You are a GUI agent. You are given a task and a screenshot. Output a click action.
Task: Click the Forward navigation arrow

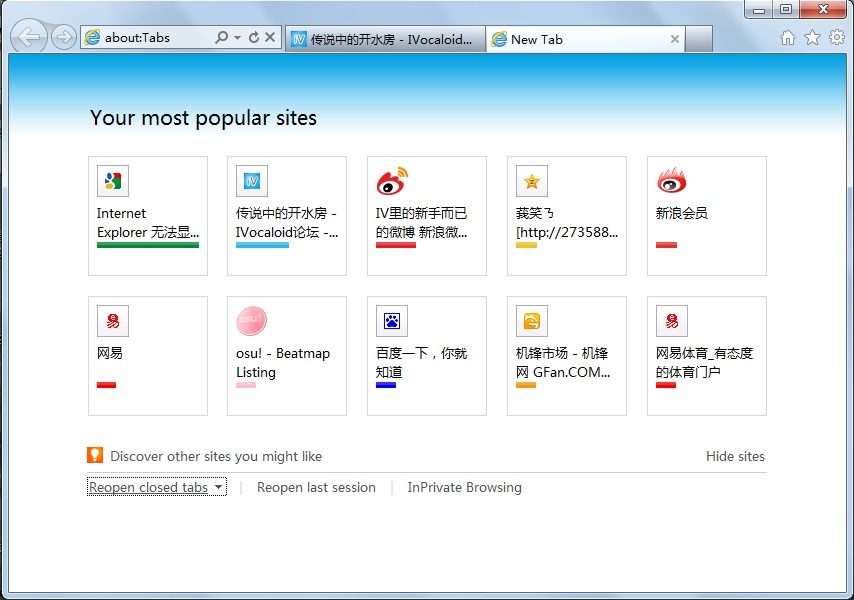(x=64, y=38)
